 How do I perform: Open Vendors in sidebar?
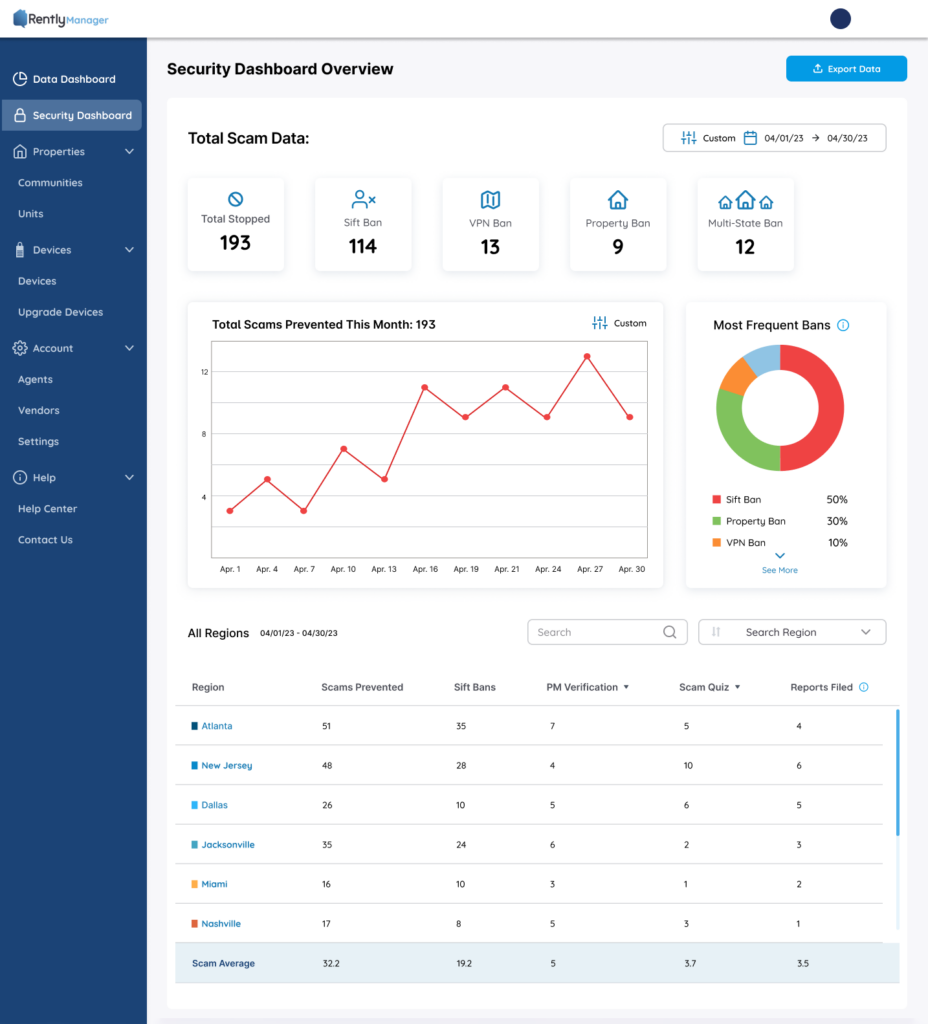(39, 410)
